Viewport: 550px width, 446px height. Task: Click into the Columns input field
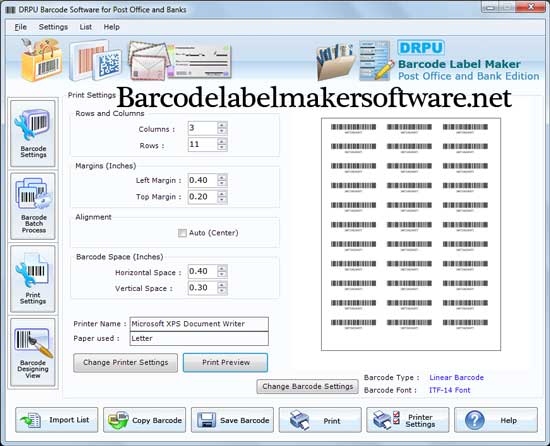click(203, 128)
